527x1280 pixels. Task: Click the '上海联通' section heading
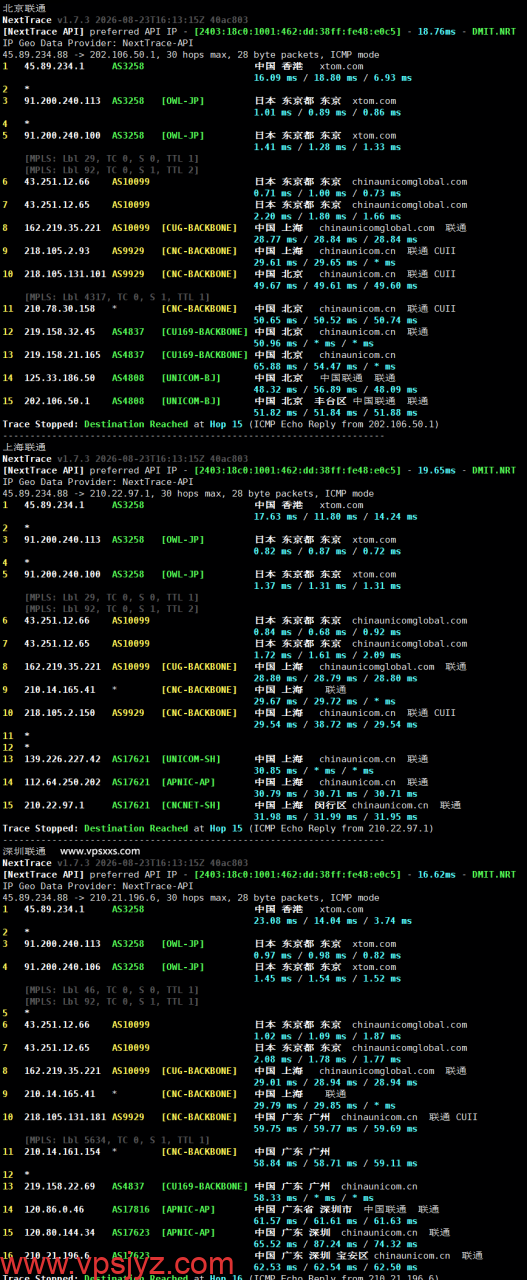24,447
